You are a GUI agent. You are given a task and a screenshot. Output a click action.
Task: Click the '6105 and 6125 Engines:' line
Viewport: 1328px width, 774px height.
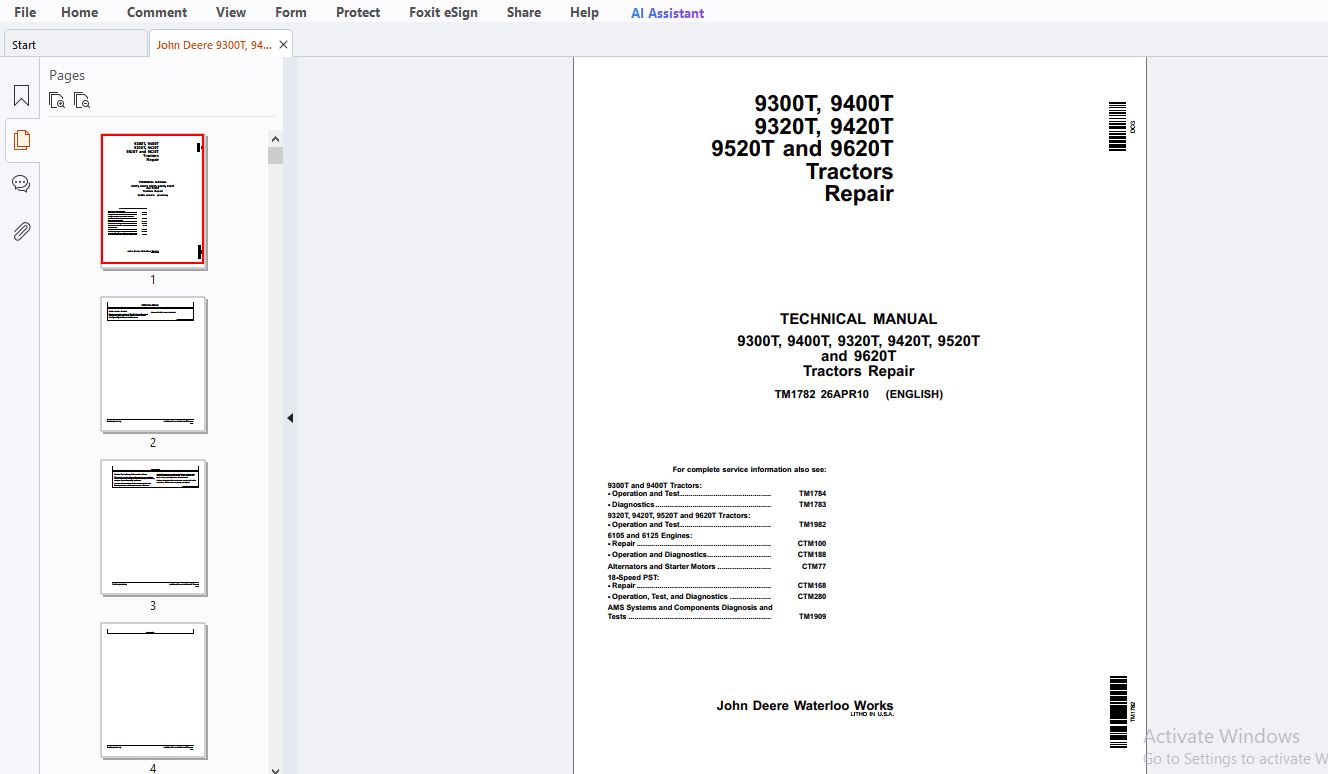[649, 536]
